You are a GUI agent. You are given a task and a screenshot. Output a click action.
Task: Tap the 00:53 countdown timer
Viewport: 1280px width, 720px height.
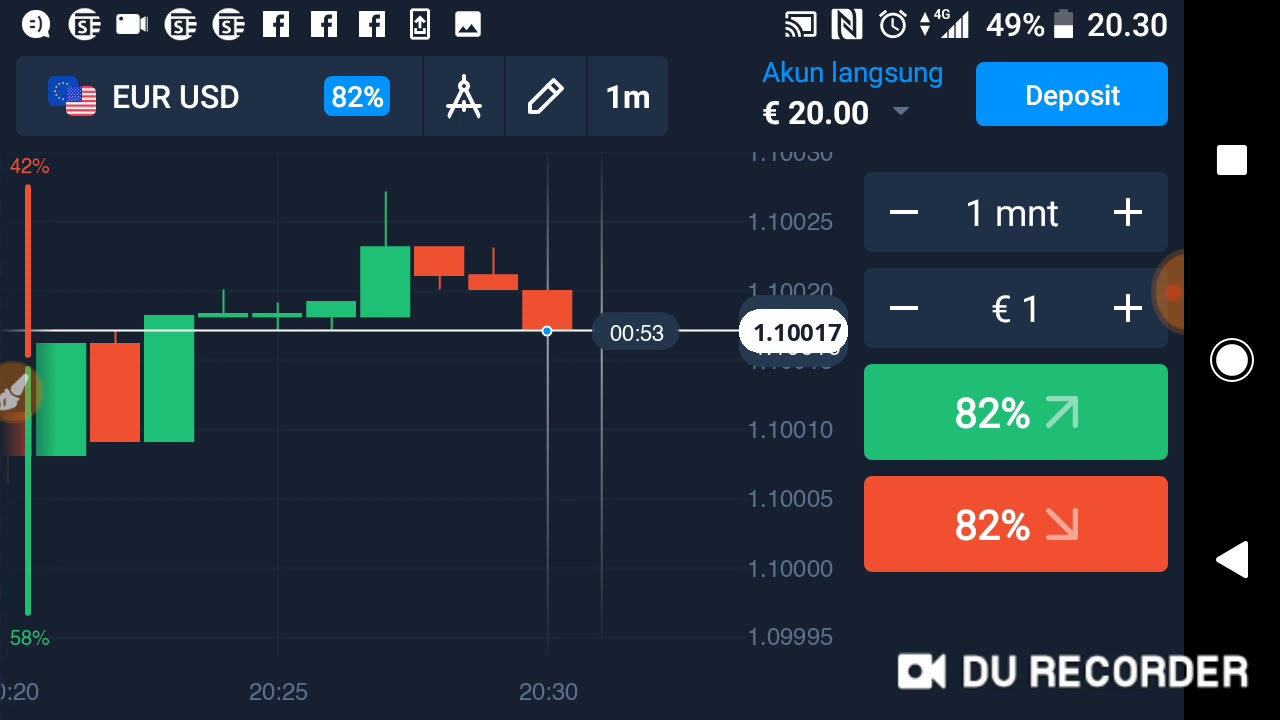coord(637,333)
